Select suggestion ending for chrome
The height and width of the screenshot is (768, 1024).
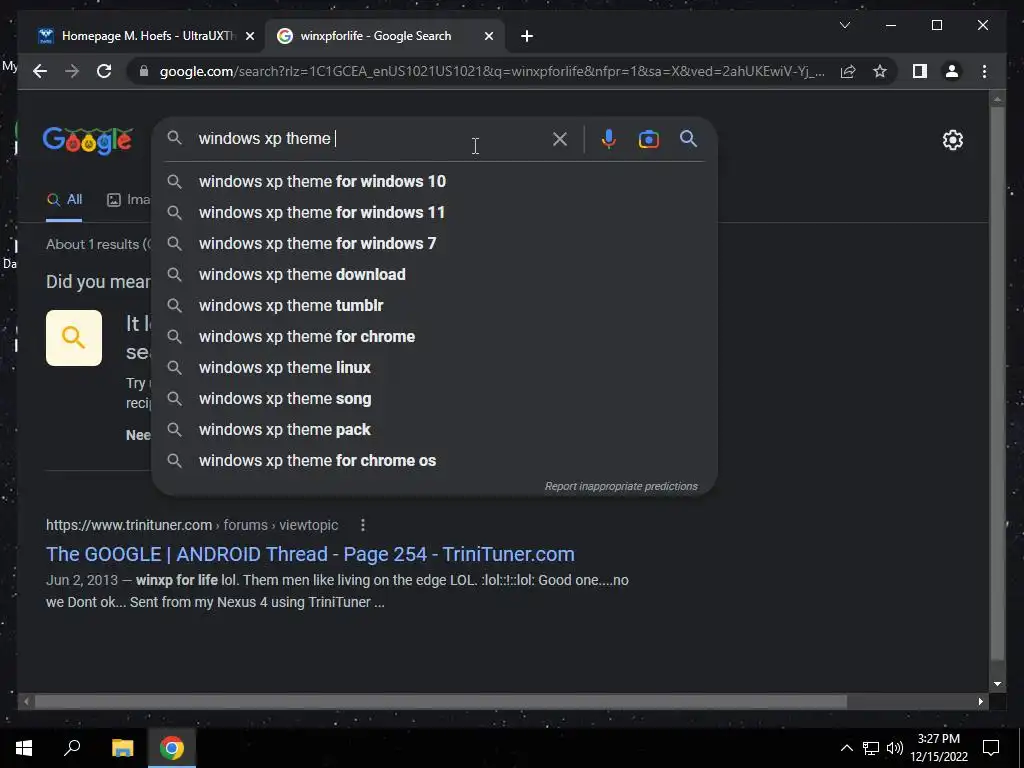[x=434, y=336]
